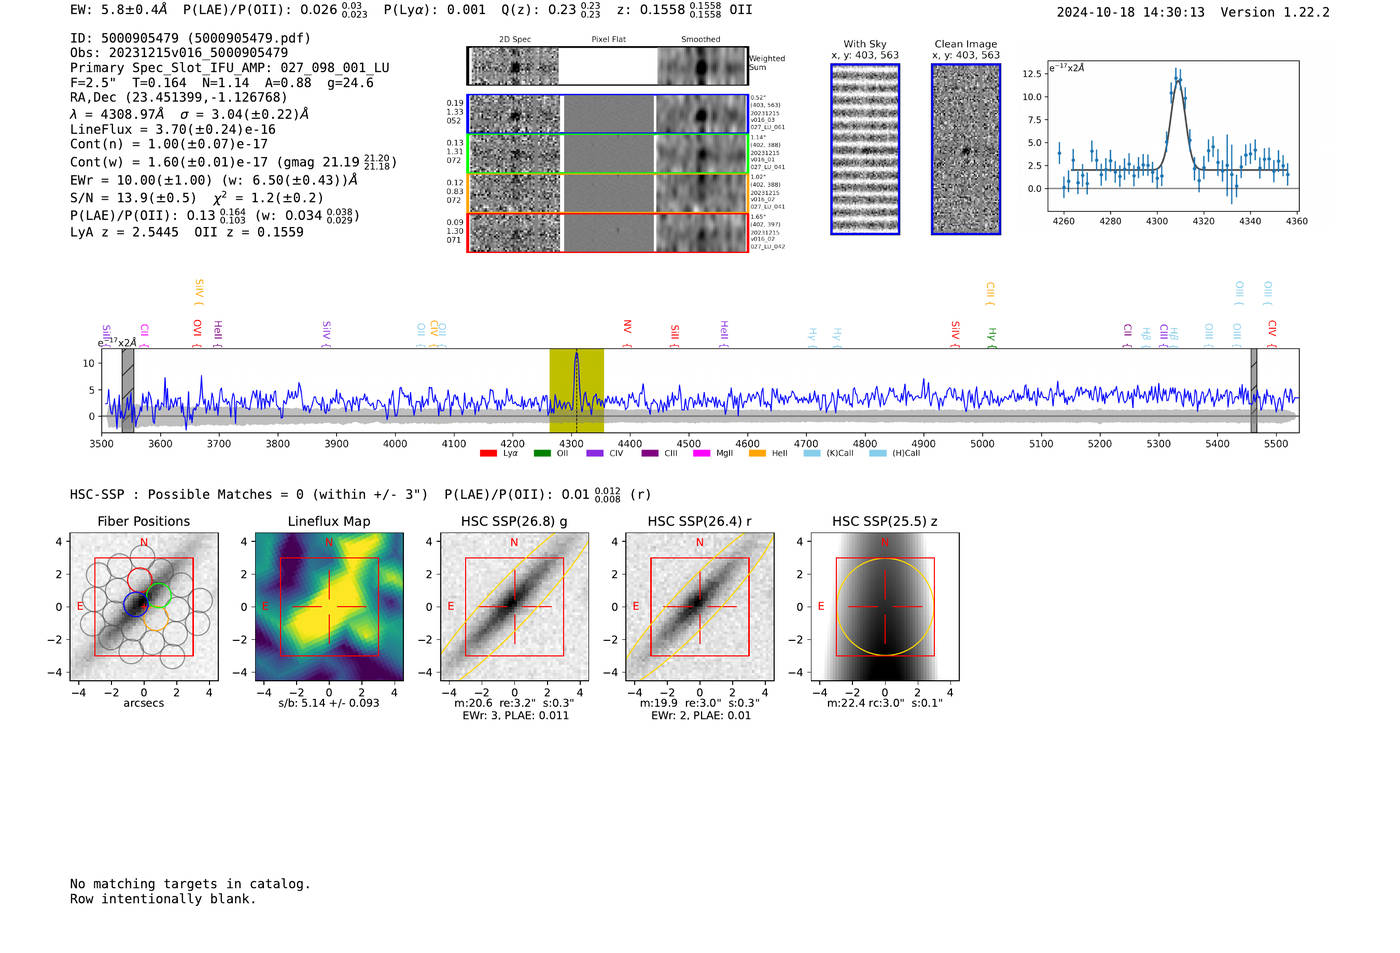Open the HSC SSP(26.4) r image
The width and height of the screenshot is (1400, 953).
(x=699, y=607)
